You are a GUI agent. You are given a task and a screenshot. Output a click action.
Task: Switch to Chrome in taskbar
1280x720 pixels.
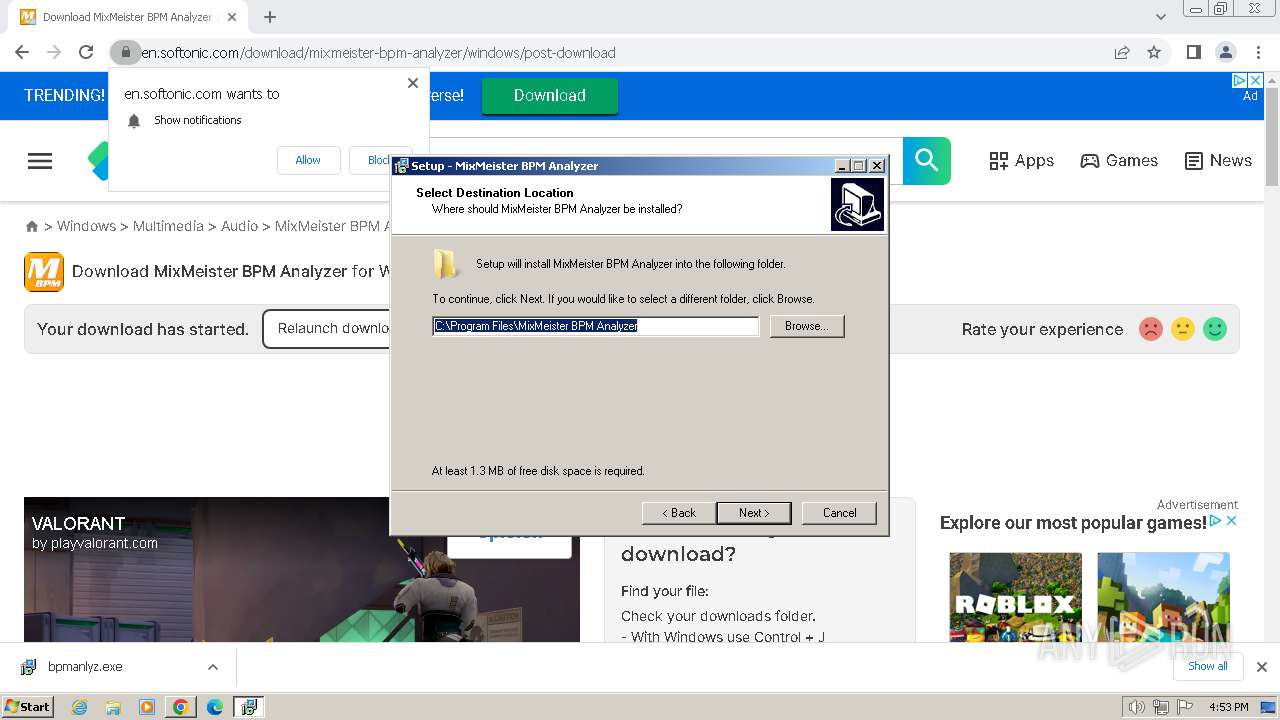[x=181, y=707]
